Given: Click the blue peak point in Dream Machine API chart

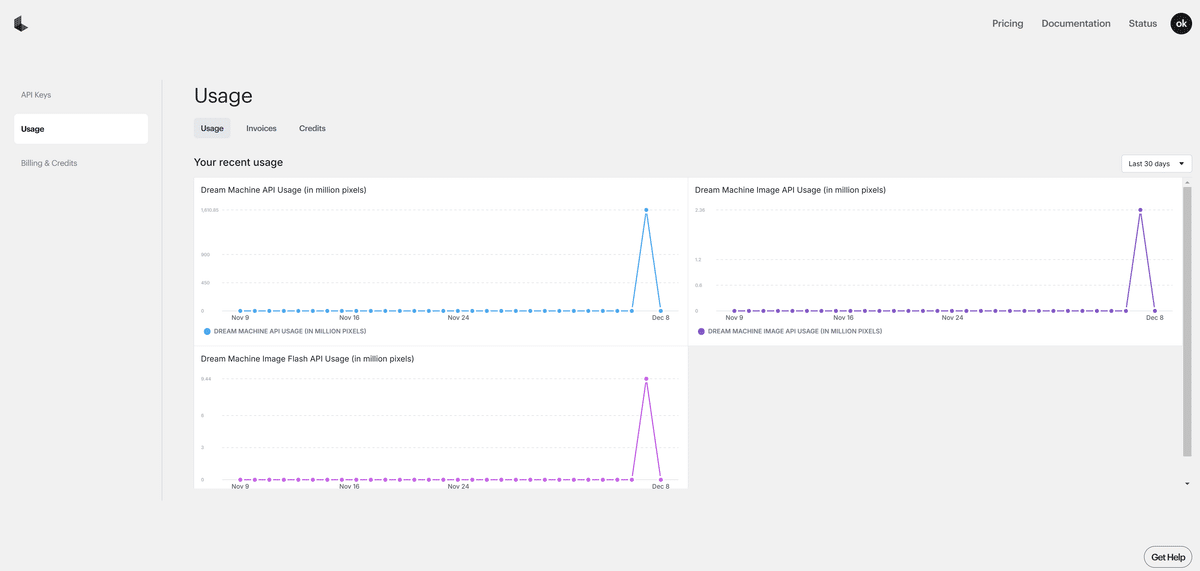Looking at the screenshot, I should tap(646, 210).
